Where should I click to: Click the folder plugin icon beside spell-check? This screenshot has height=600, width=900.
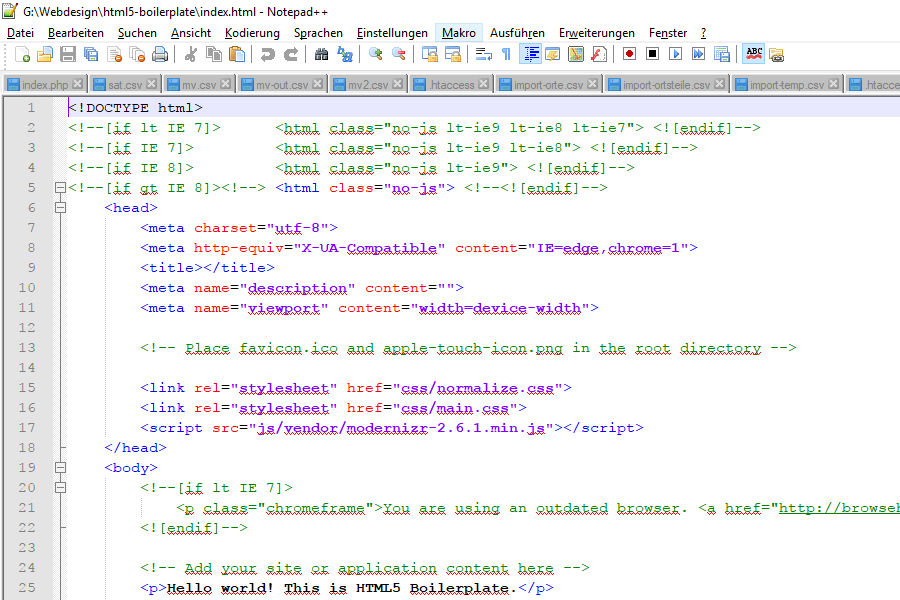tap(776, 55)
